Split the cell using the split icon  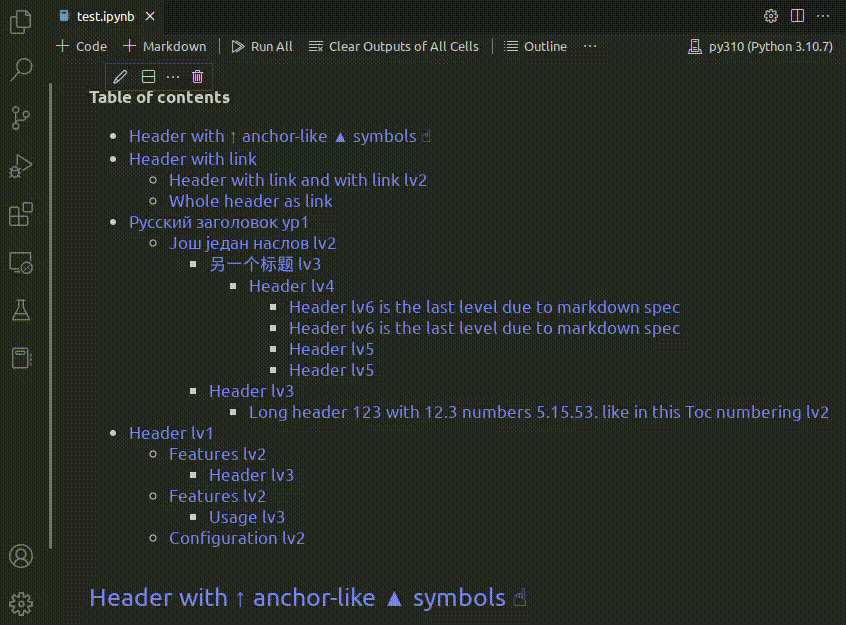[x=147, y=76]
